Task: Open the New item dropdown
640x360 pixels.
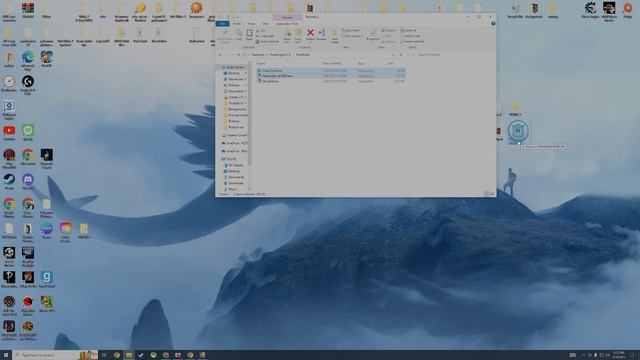Action: point(351,30)
